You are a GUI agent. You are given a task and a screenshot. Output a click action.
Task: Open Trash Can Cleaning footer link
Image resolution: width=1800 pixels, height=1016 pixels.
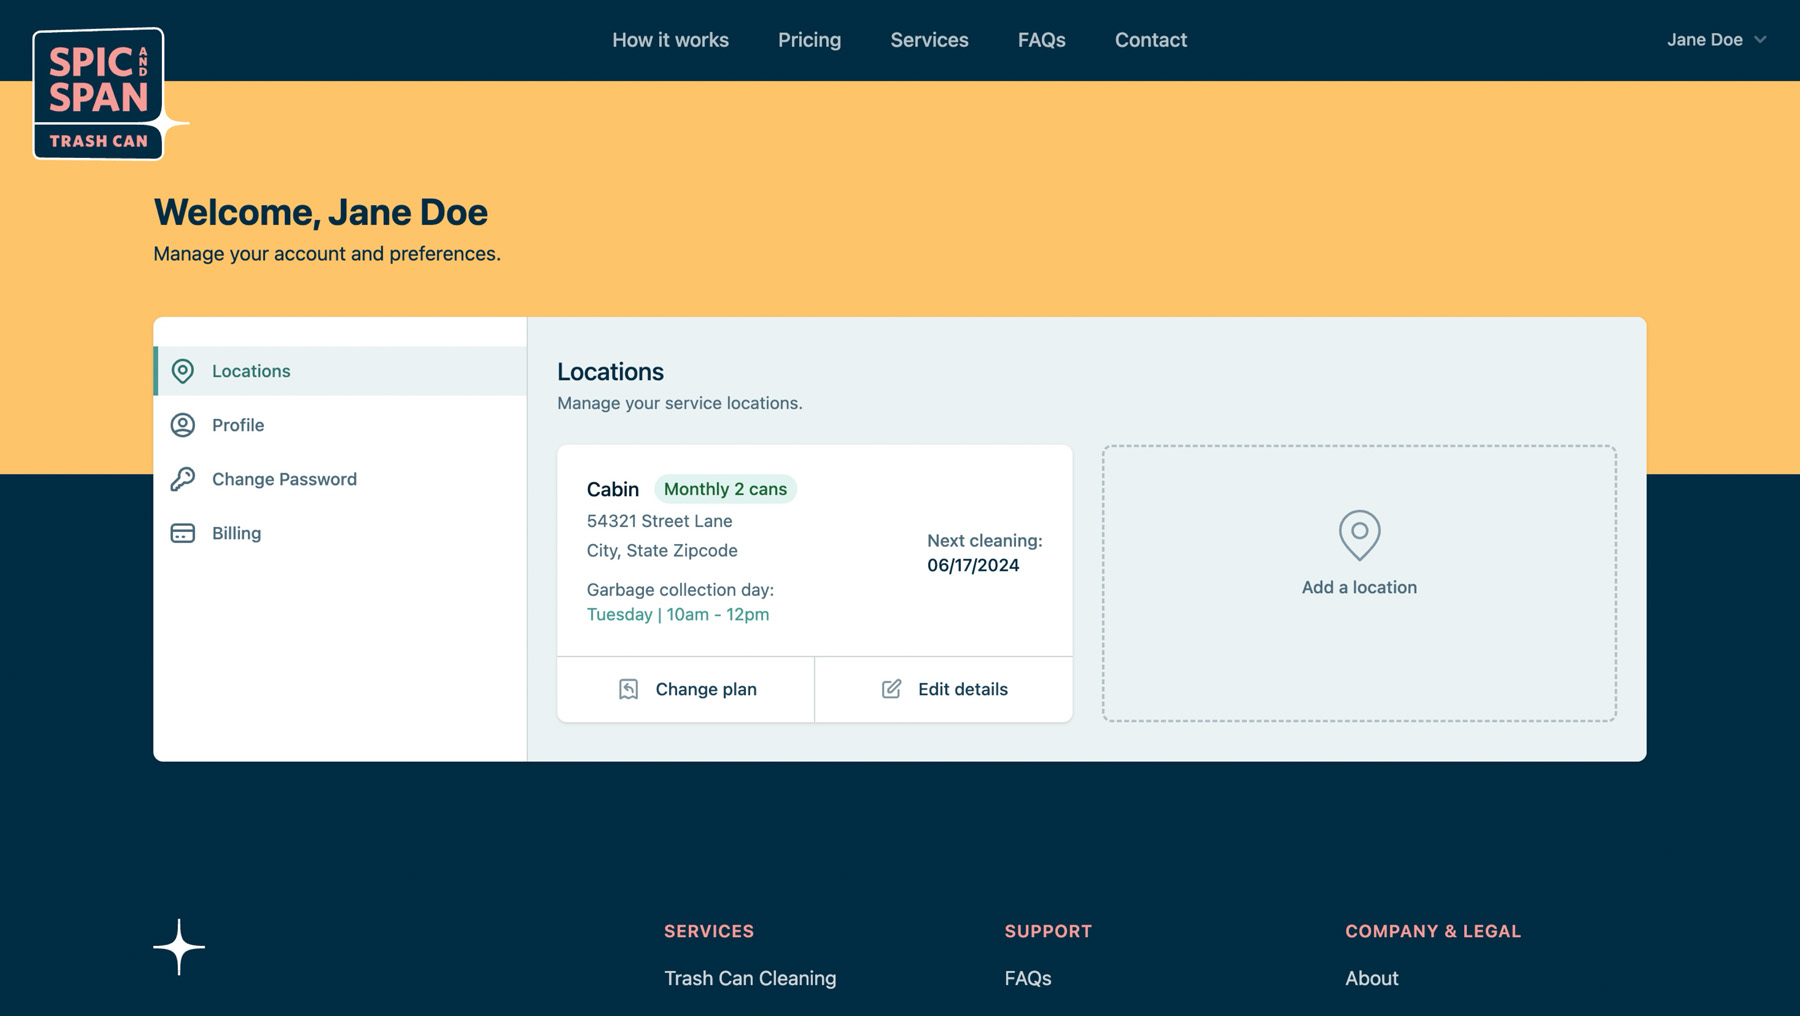coord(750,978)
